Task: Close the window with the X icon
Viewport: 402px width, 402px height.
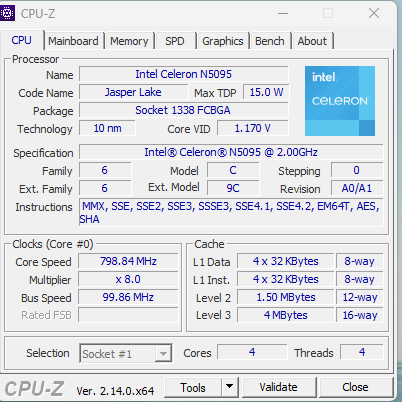Action: pyautogui.click(x=374, y=13)
